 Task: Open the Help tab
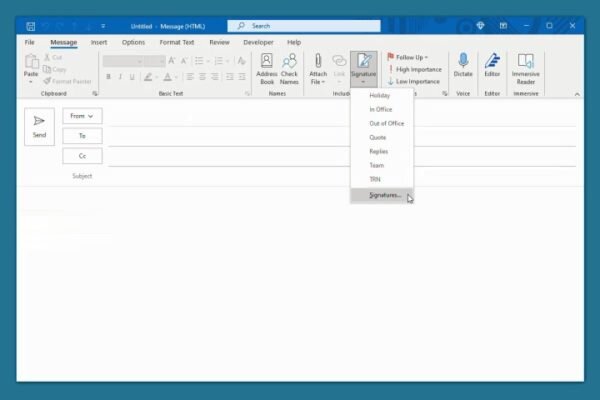pos(294,42)
